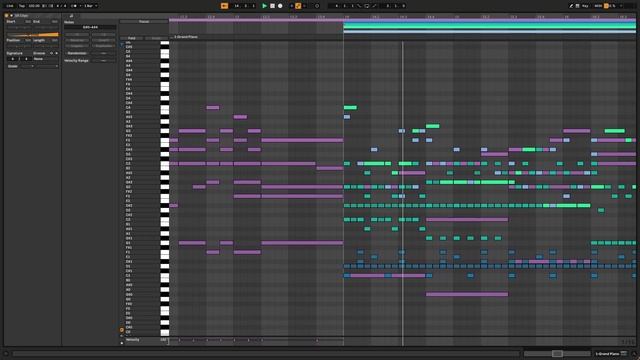
Task: Open the Groove None dropdown
Action: [45, 59]
